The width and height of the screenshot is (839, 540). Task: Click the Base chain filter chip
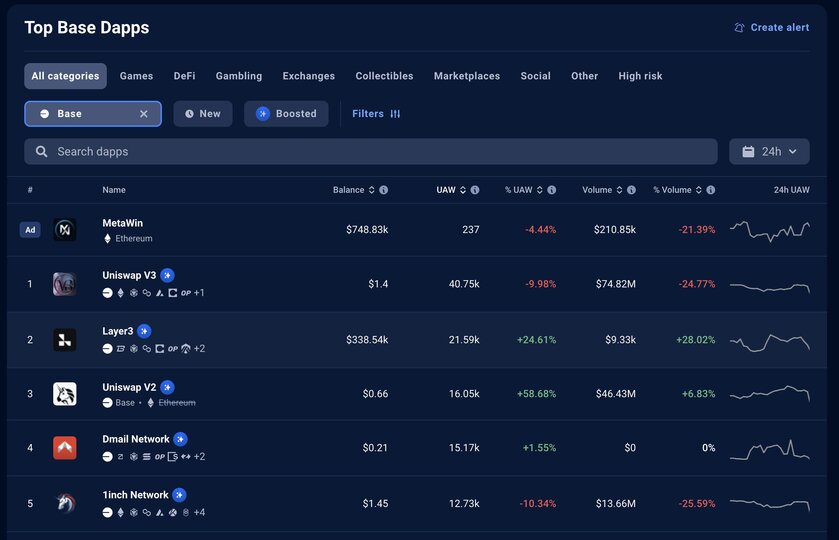click(x=93, y=114)
